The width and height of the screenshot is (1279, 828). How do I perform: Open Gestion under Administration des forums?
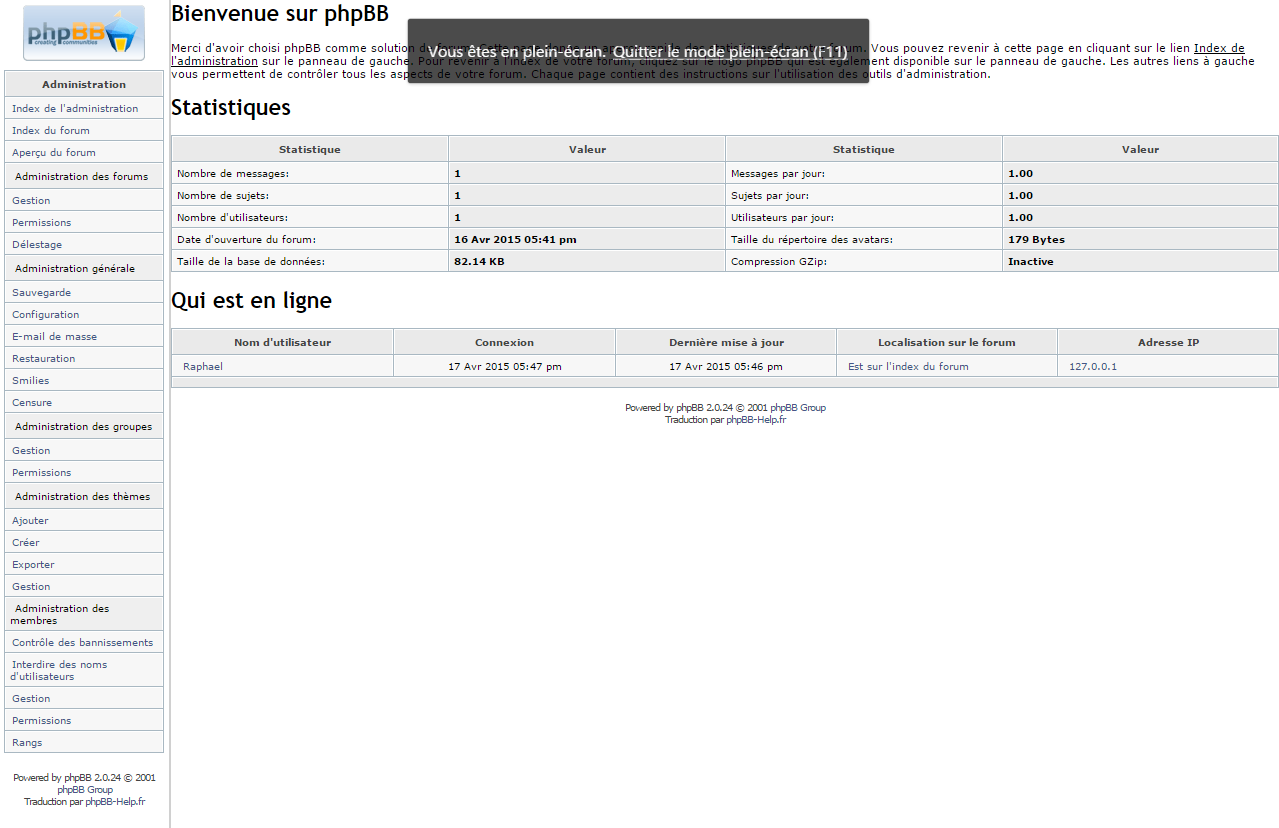[x=29, y=200]
